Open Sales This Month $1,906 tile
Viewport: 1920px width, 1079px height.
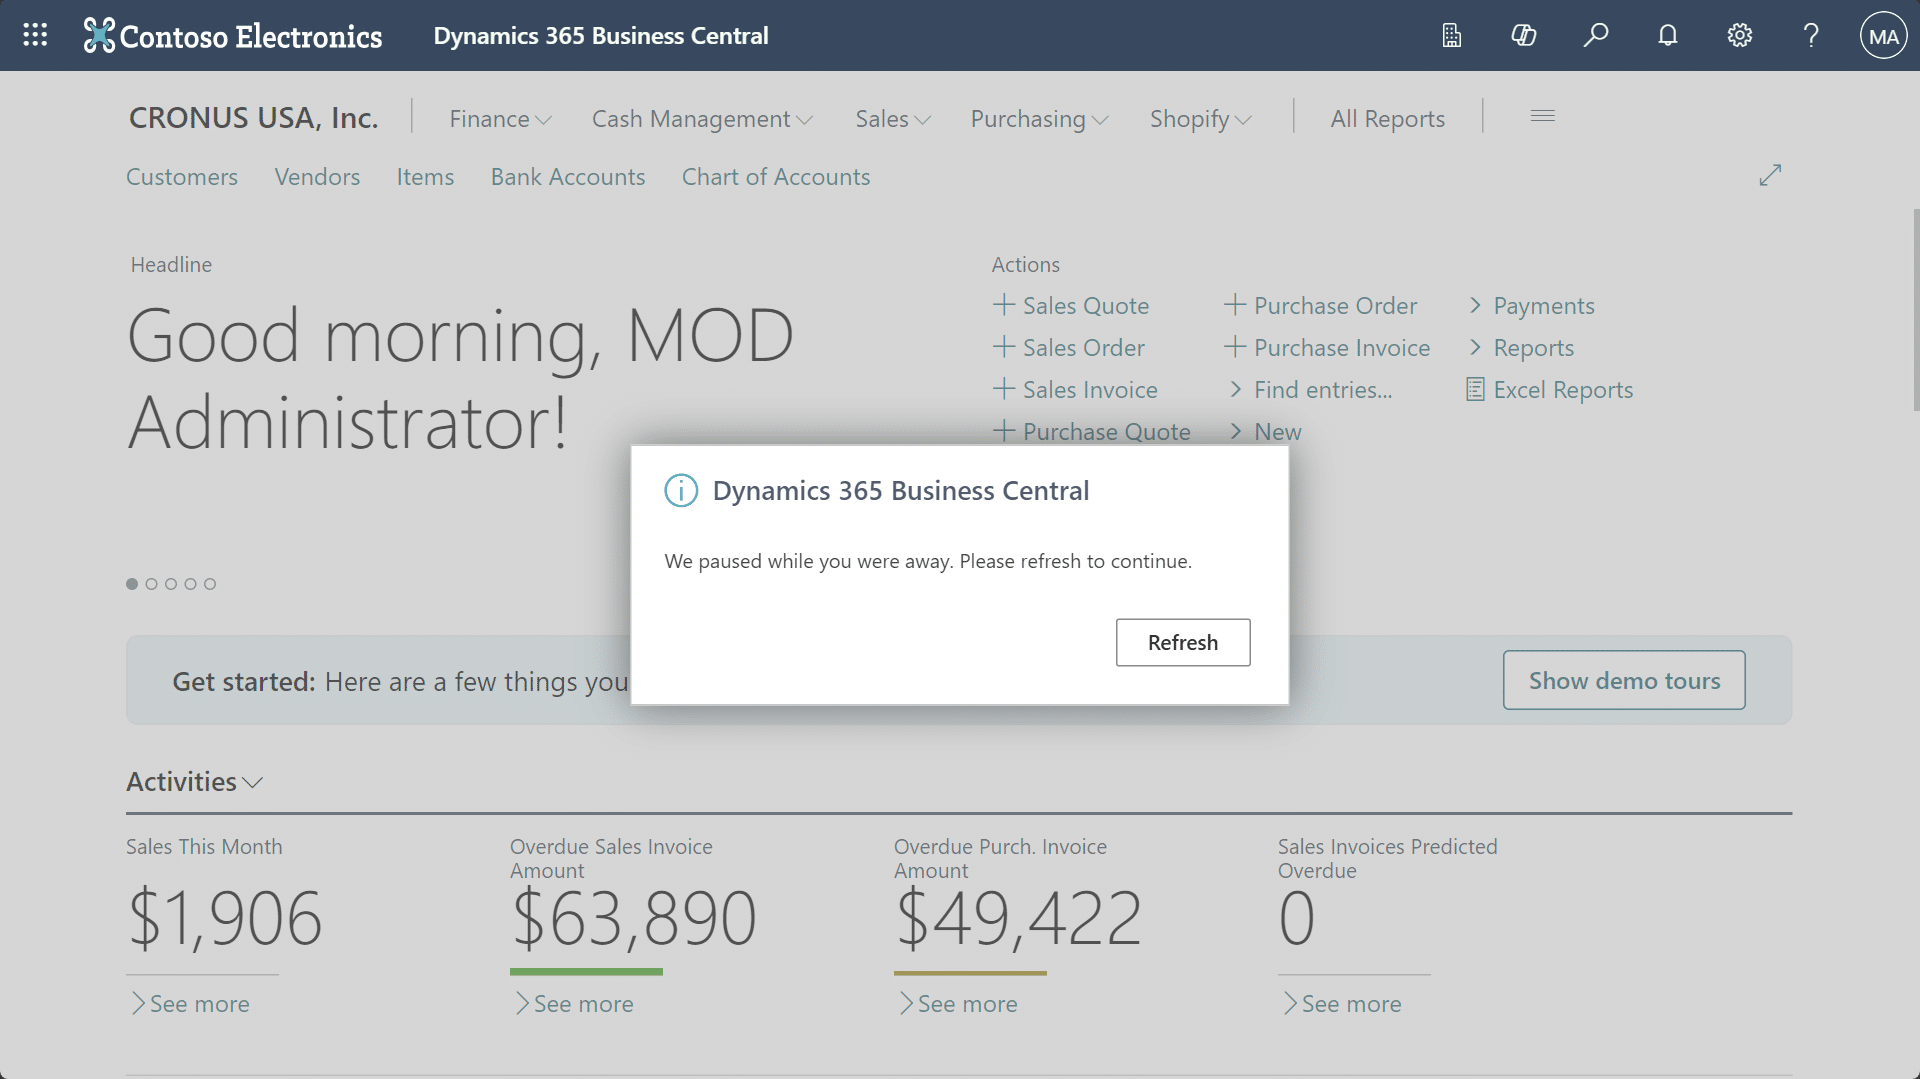(225, 917)
